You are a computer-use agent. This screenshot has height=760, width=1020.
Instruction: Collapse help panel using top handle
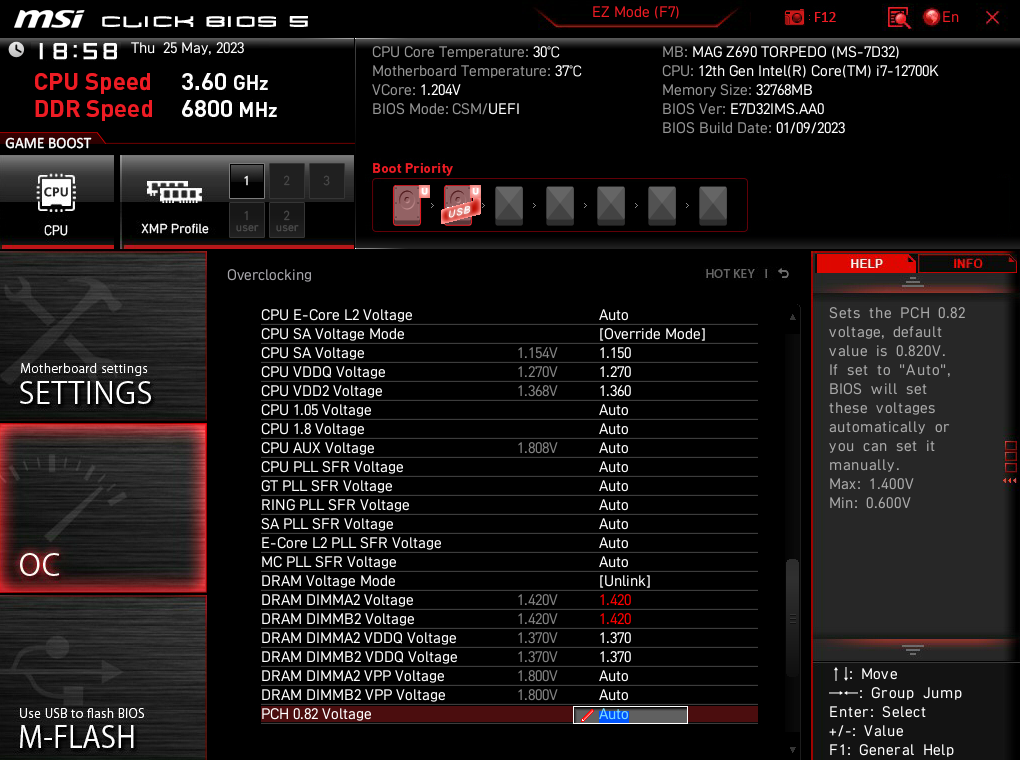point(913,282)
